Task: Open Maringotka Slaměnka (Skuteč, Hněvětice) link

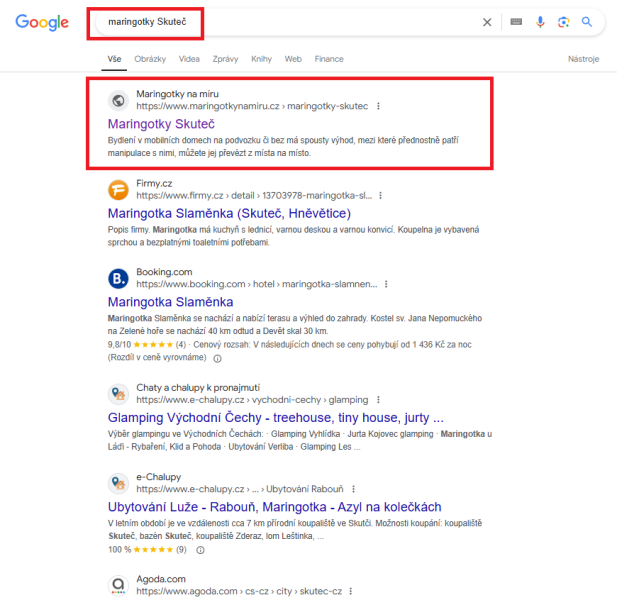Action: (229, 213)
